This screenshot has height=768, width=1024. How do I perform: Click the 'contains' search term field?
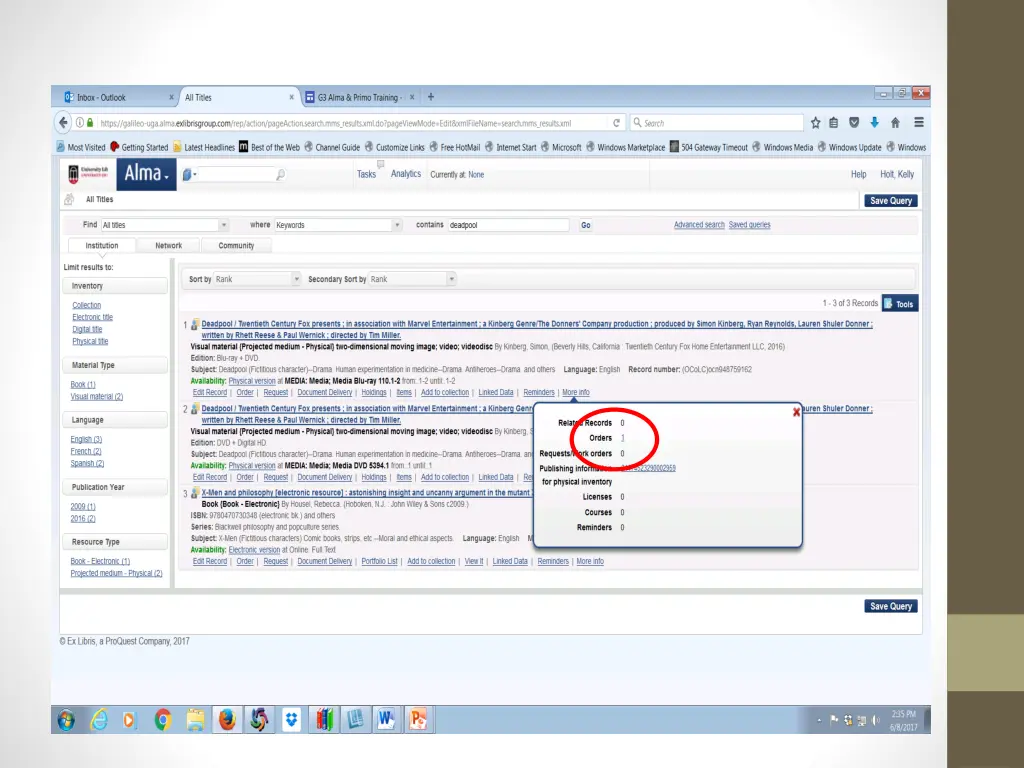click(508, 225)
